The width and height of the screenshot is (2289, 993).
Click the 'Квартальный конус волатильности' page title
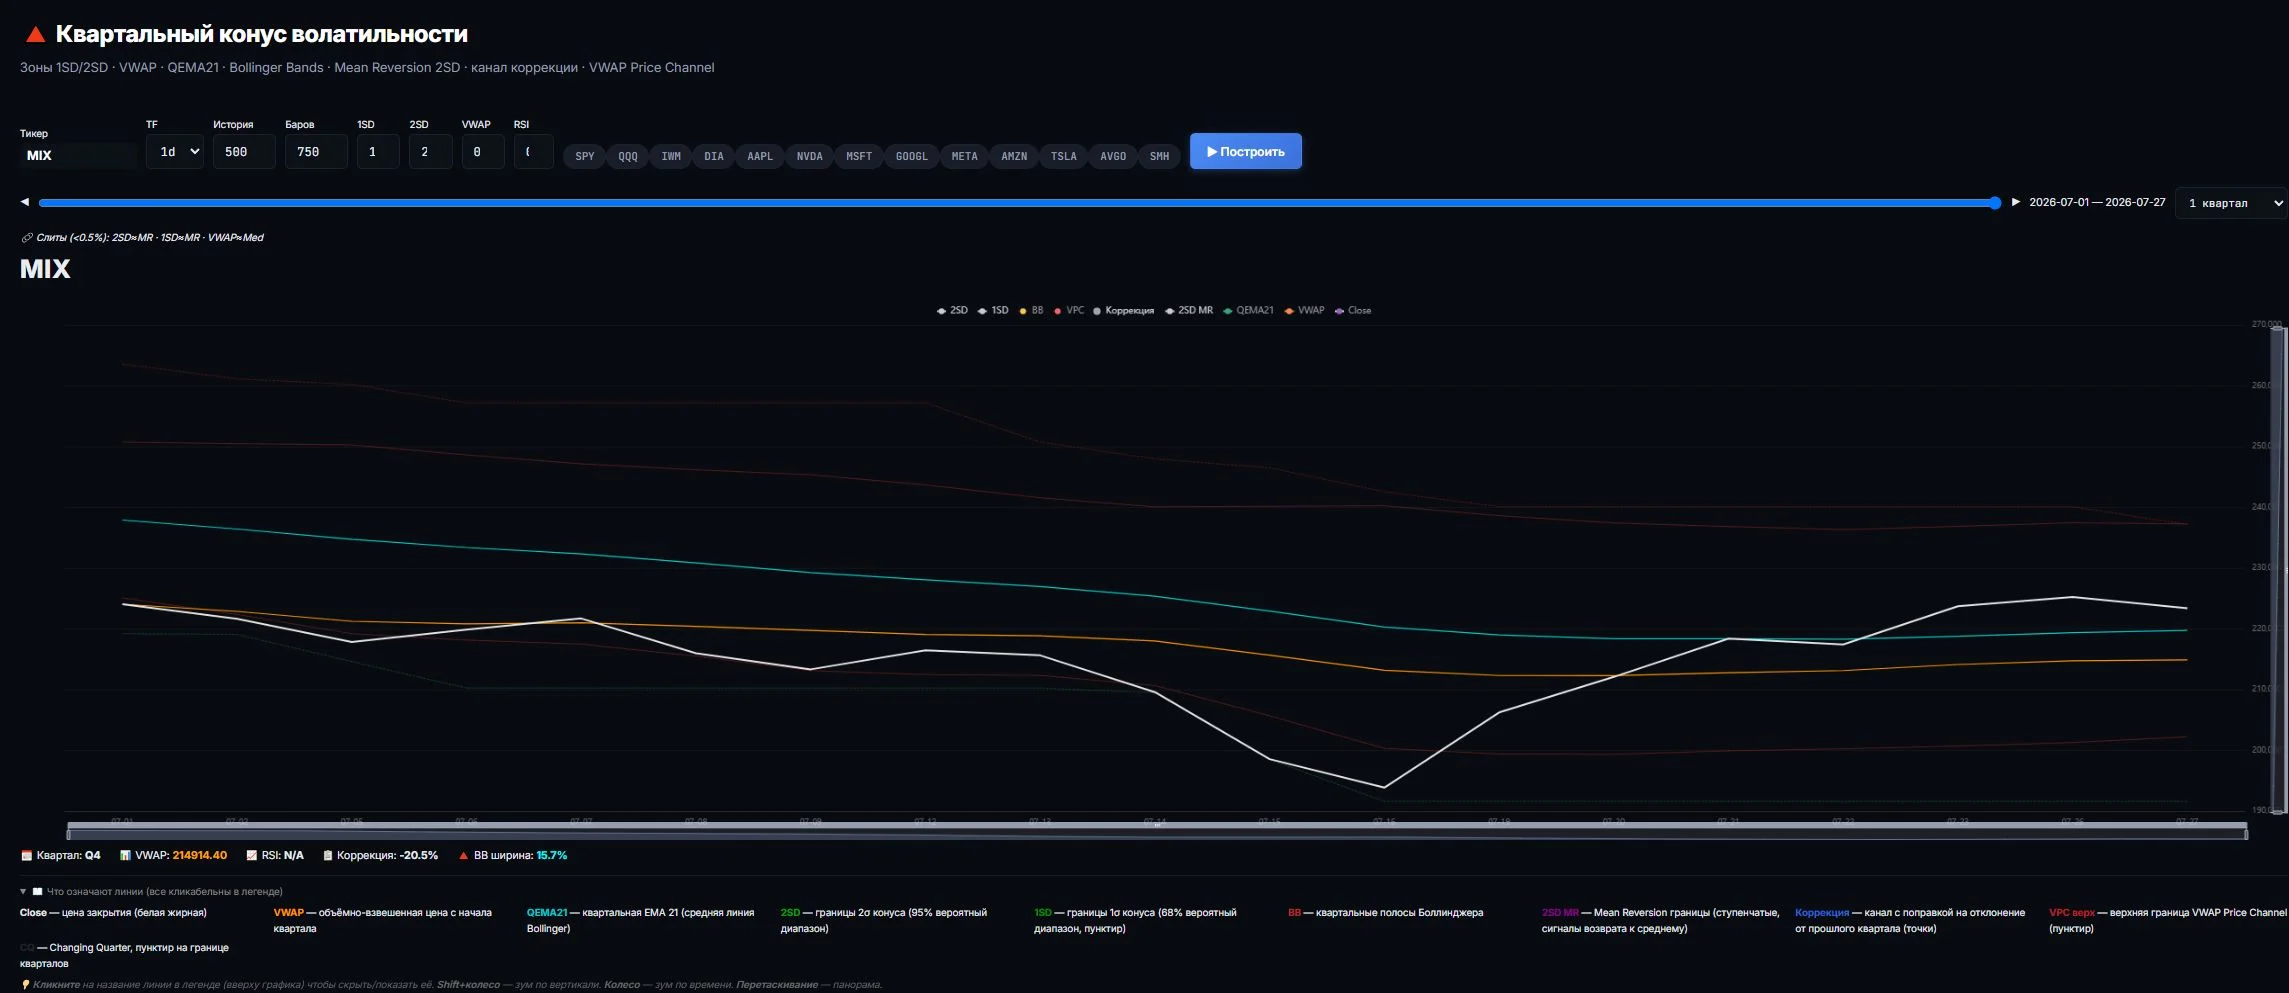pyautogui.click(x=262, y=34)
